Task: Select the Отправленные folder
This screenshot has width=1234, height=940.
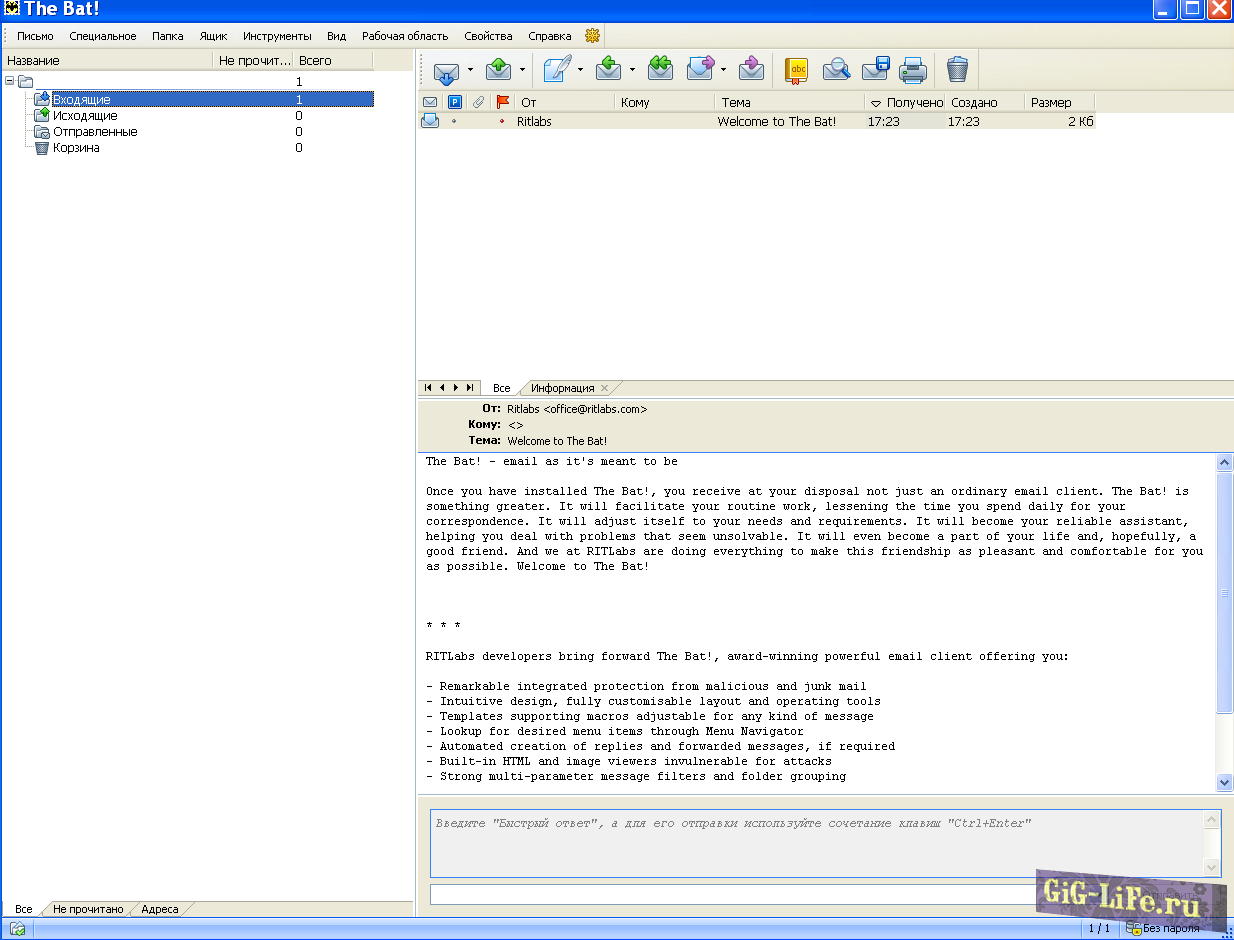Action: click(95, 132)
